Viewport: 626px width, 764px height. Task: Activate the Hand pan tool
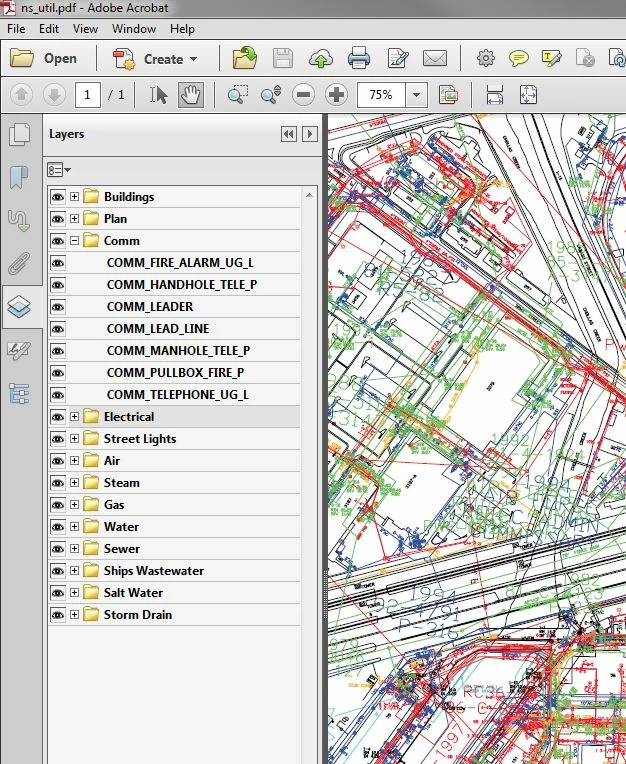point(191,95)
